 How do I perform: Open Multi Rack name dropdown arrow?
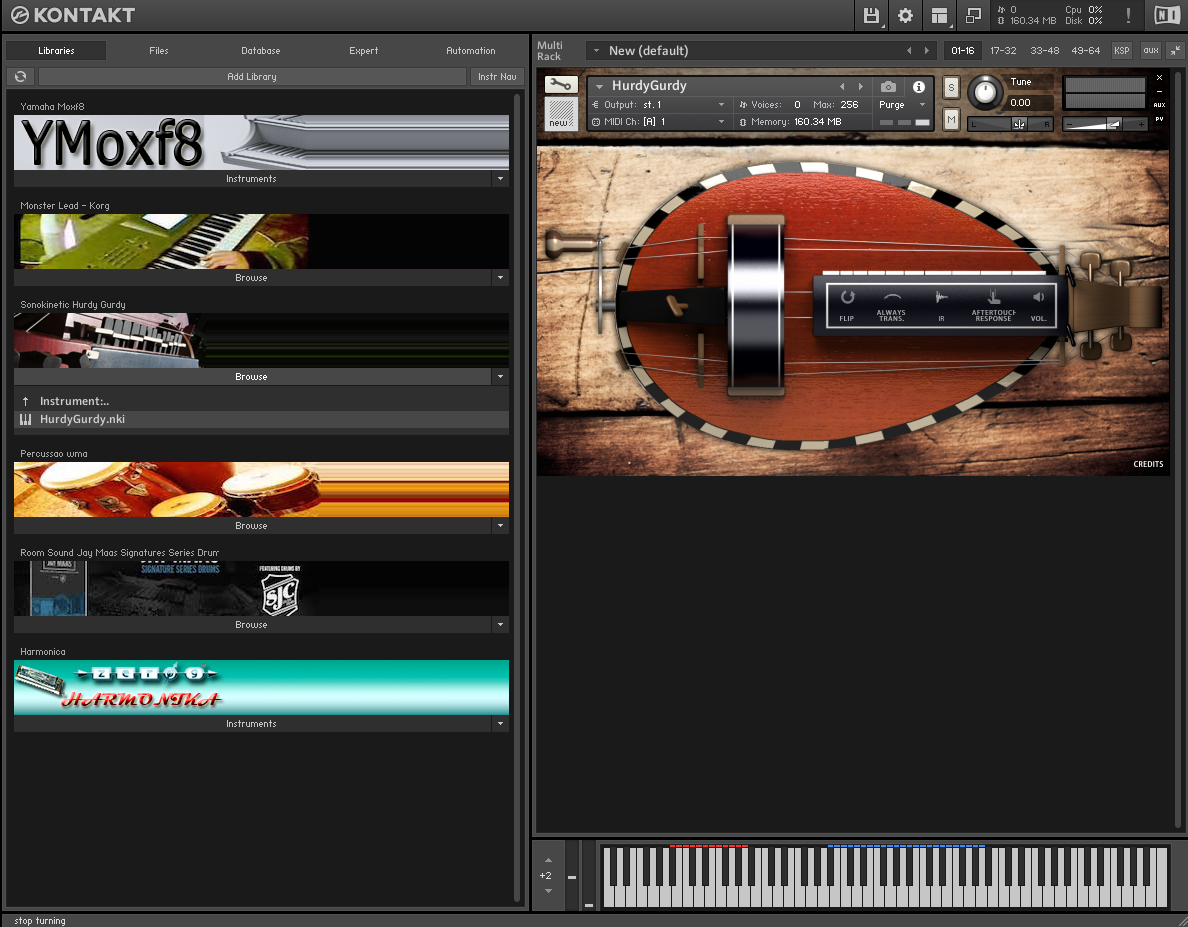tap(596, 51)
